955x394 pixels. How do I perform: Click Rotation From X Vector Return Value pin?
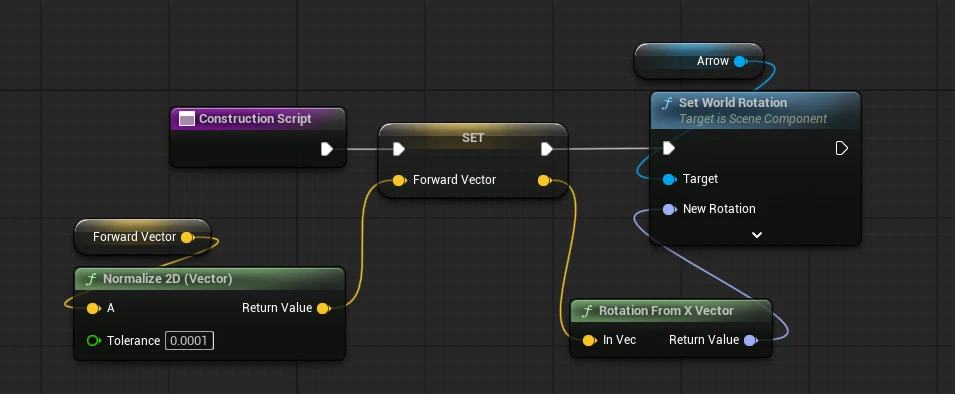750,340
